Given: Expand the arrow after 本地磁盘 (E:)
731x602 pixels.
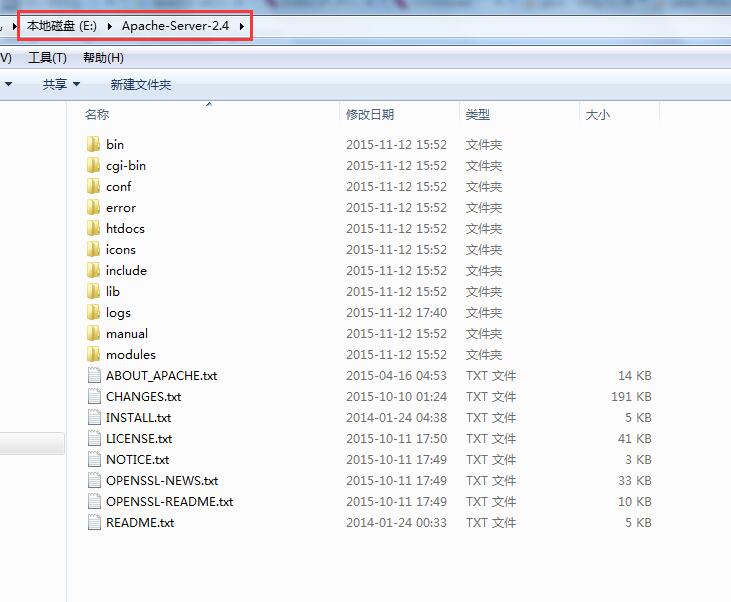Looking at the screenshot, I should coord(110,26).
